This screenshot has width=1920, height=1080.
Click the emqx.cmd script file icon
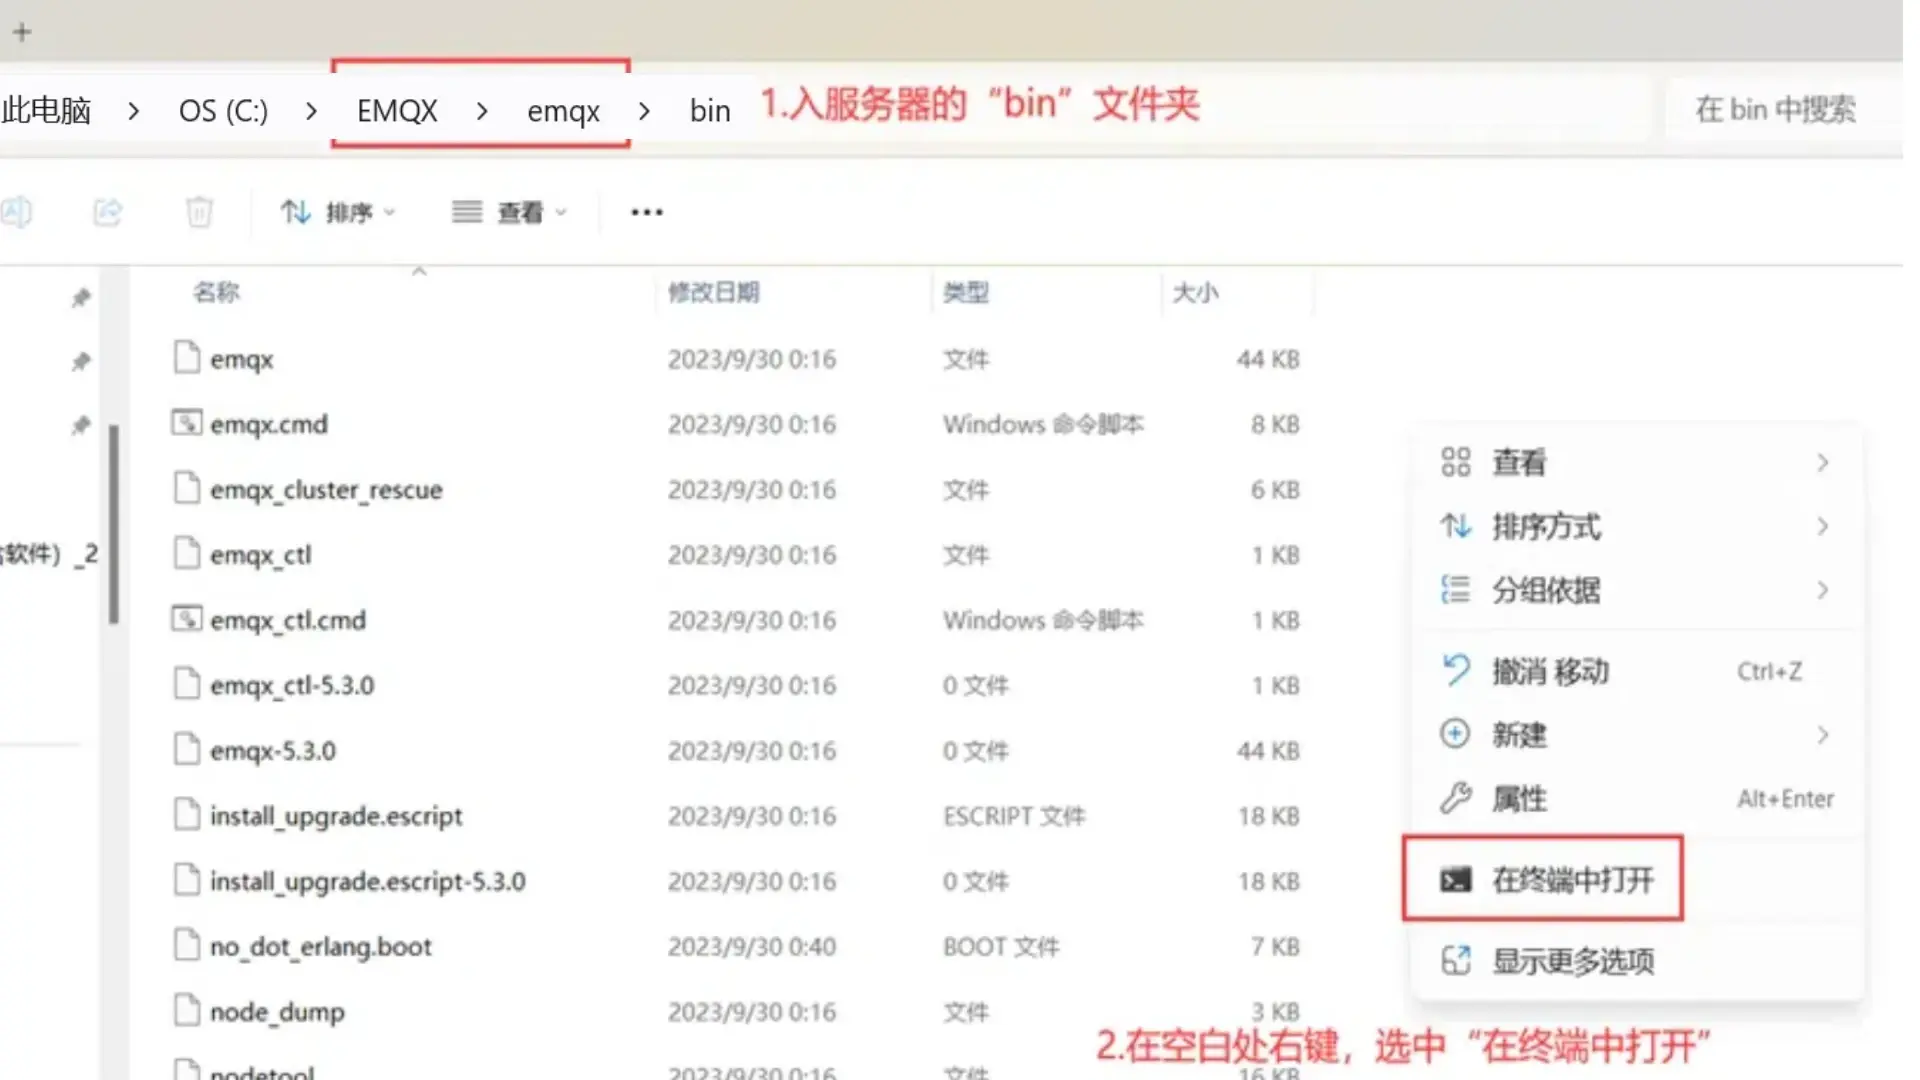click(186, 423)
